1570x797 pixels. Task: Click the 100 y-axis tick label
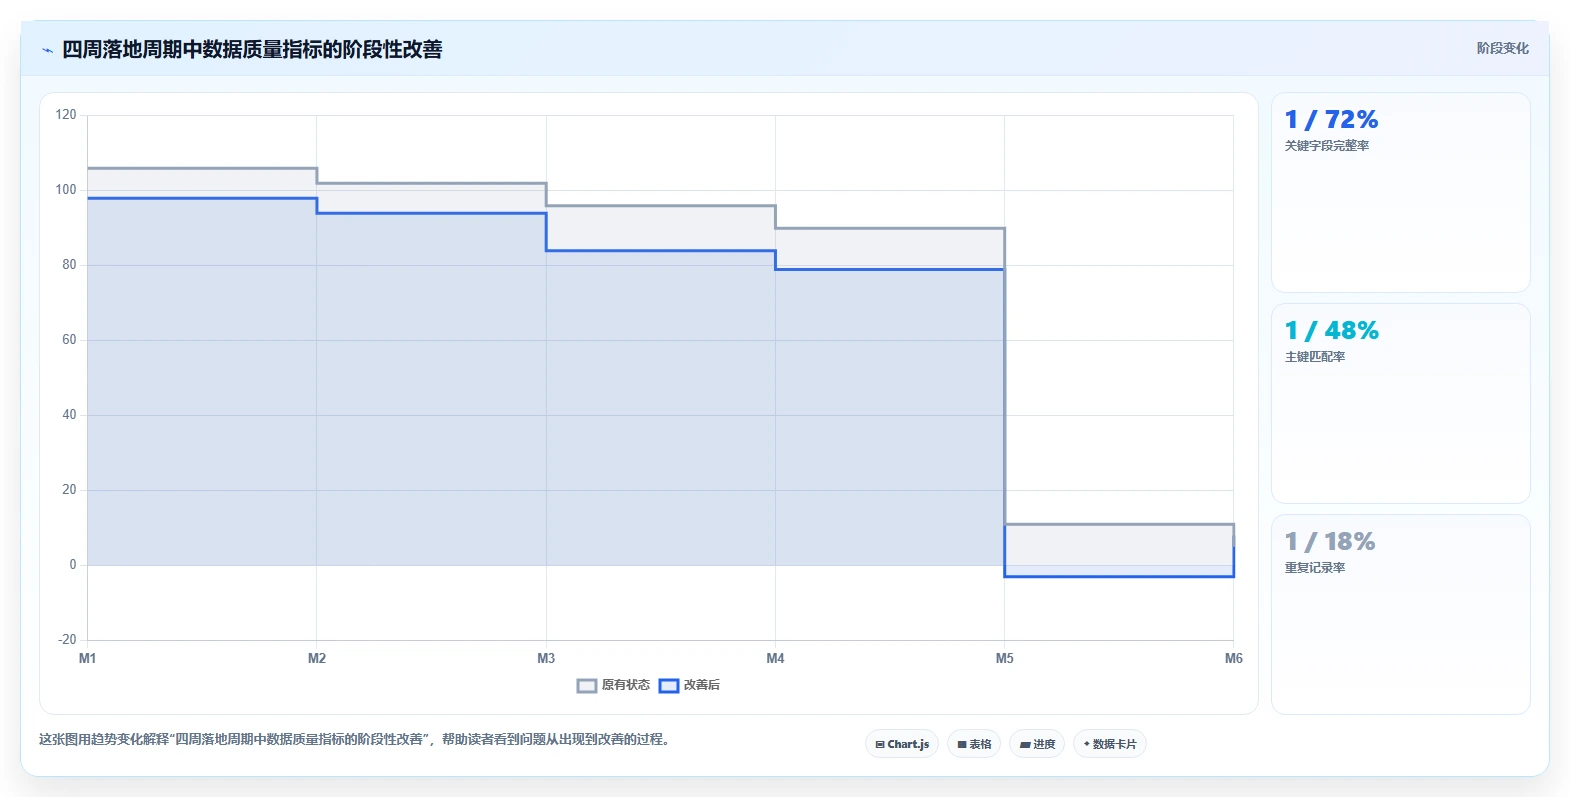pyautogui.click(x=66, y=190)
